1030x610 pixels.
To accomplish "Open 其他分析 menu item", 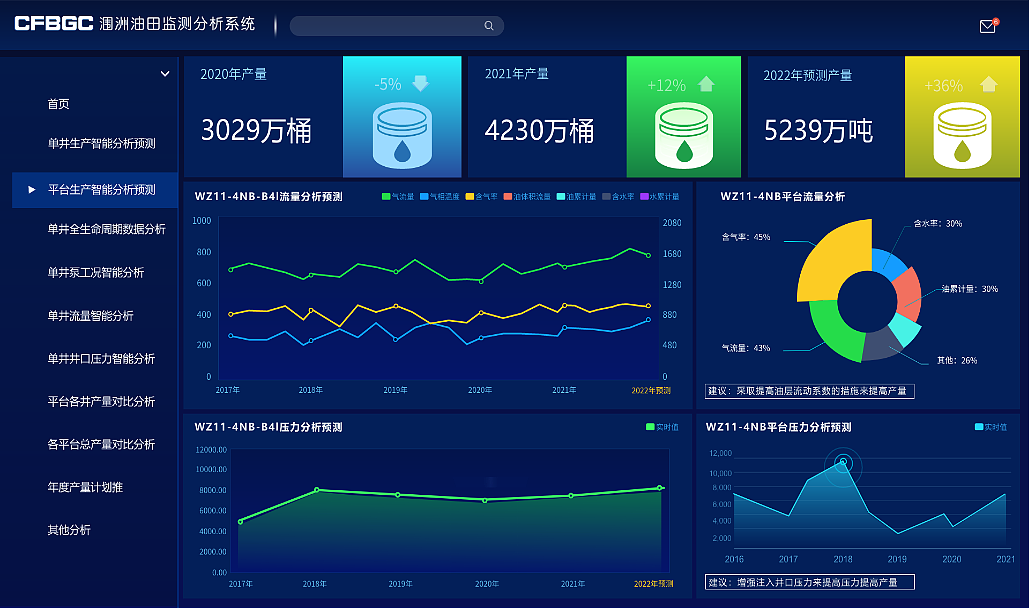I will [x=68, y=530].
